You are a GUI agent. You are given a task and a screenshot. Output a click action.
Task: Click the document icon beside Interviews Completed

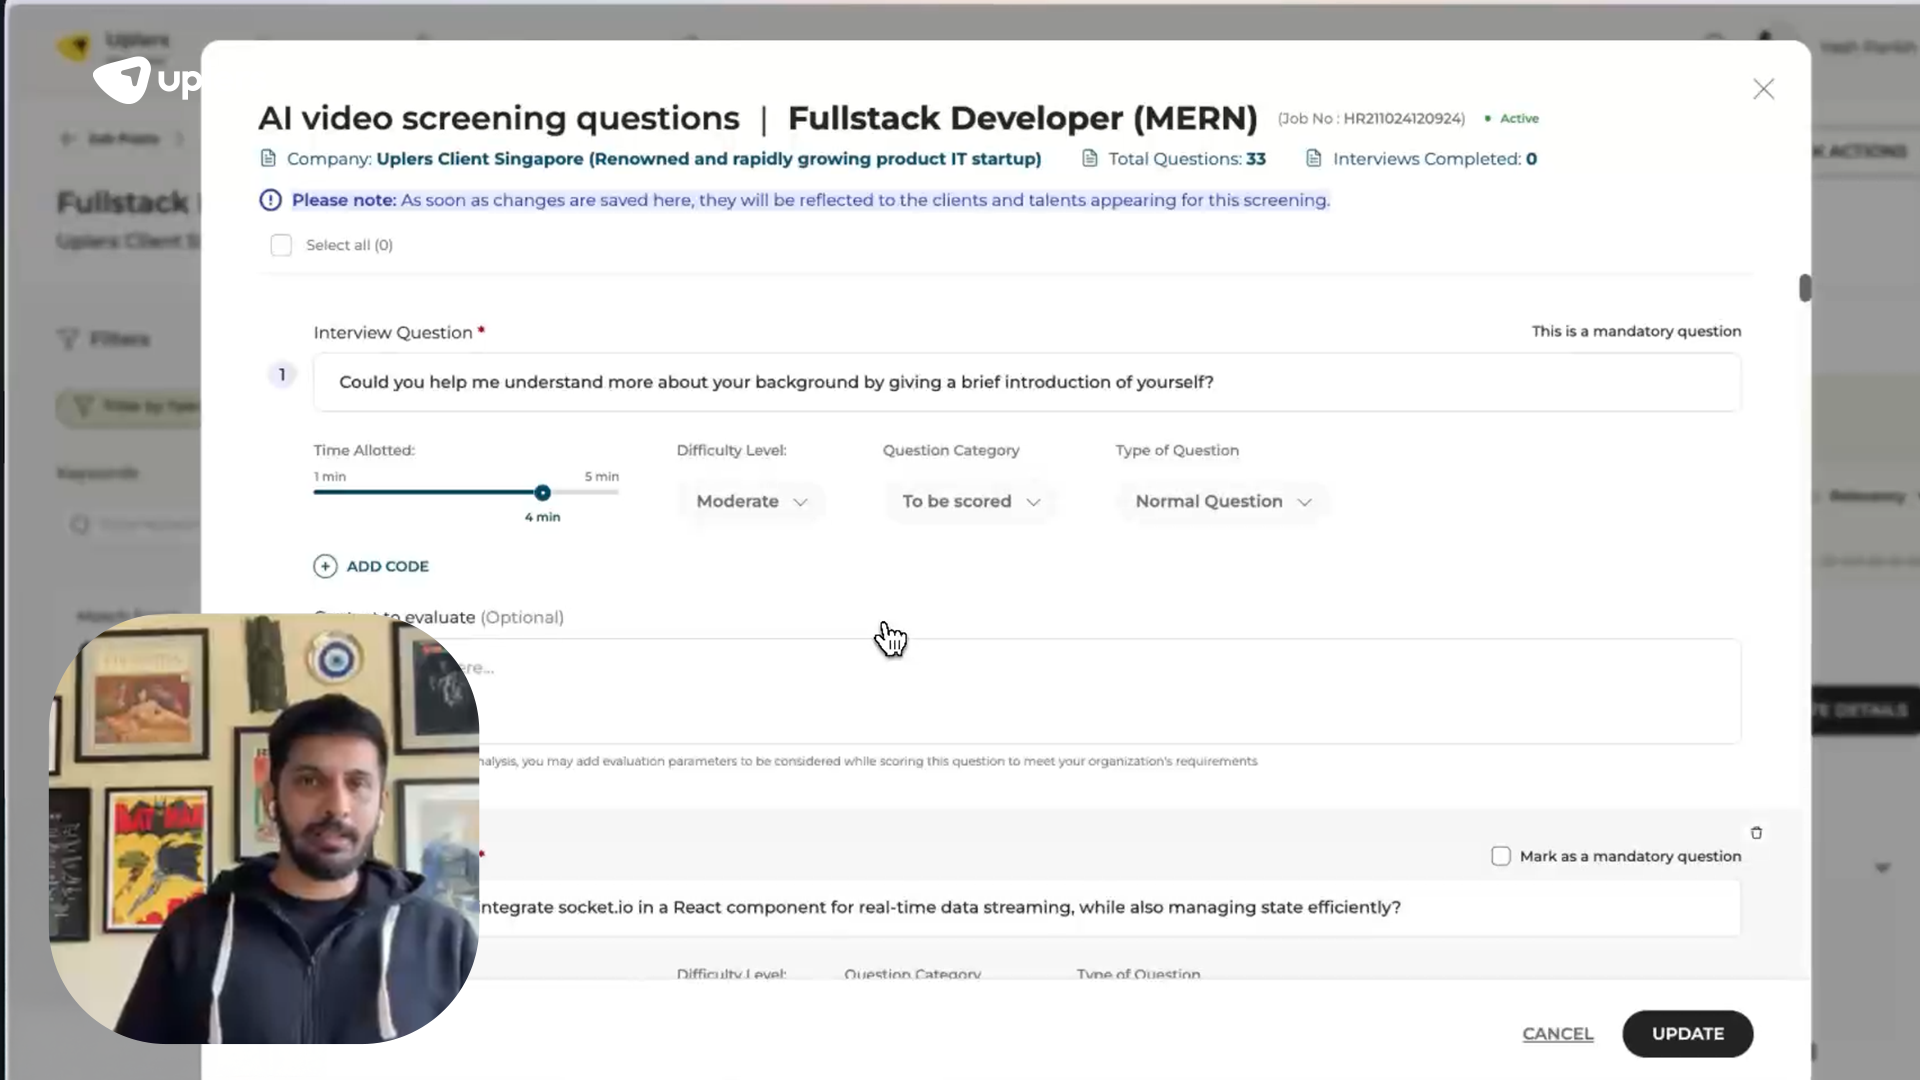1314,158
